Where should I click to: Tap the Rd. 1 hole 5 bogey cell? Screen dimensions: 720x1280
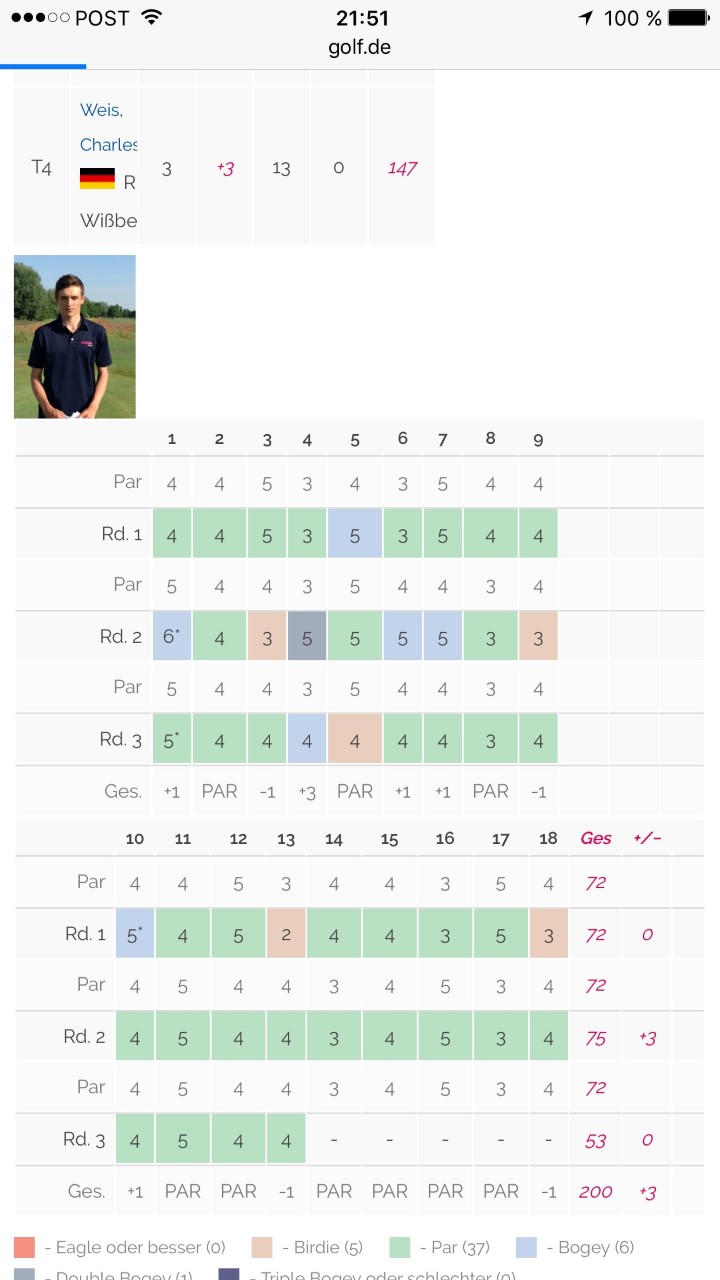click(x=355, y=534)
